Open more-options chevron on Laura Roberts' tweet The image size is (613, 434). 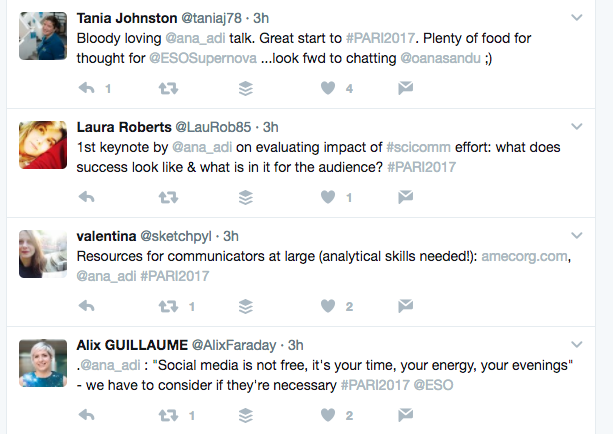(x=577, y=127)
